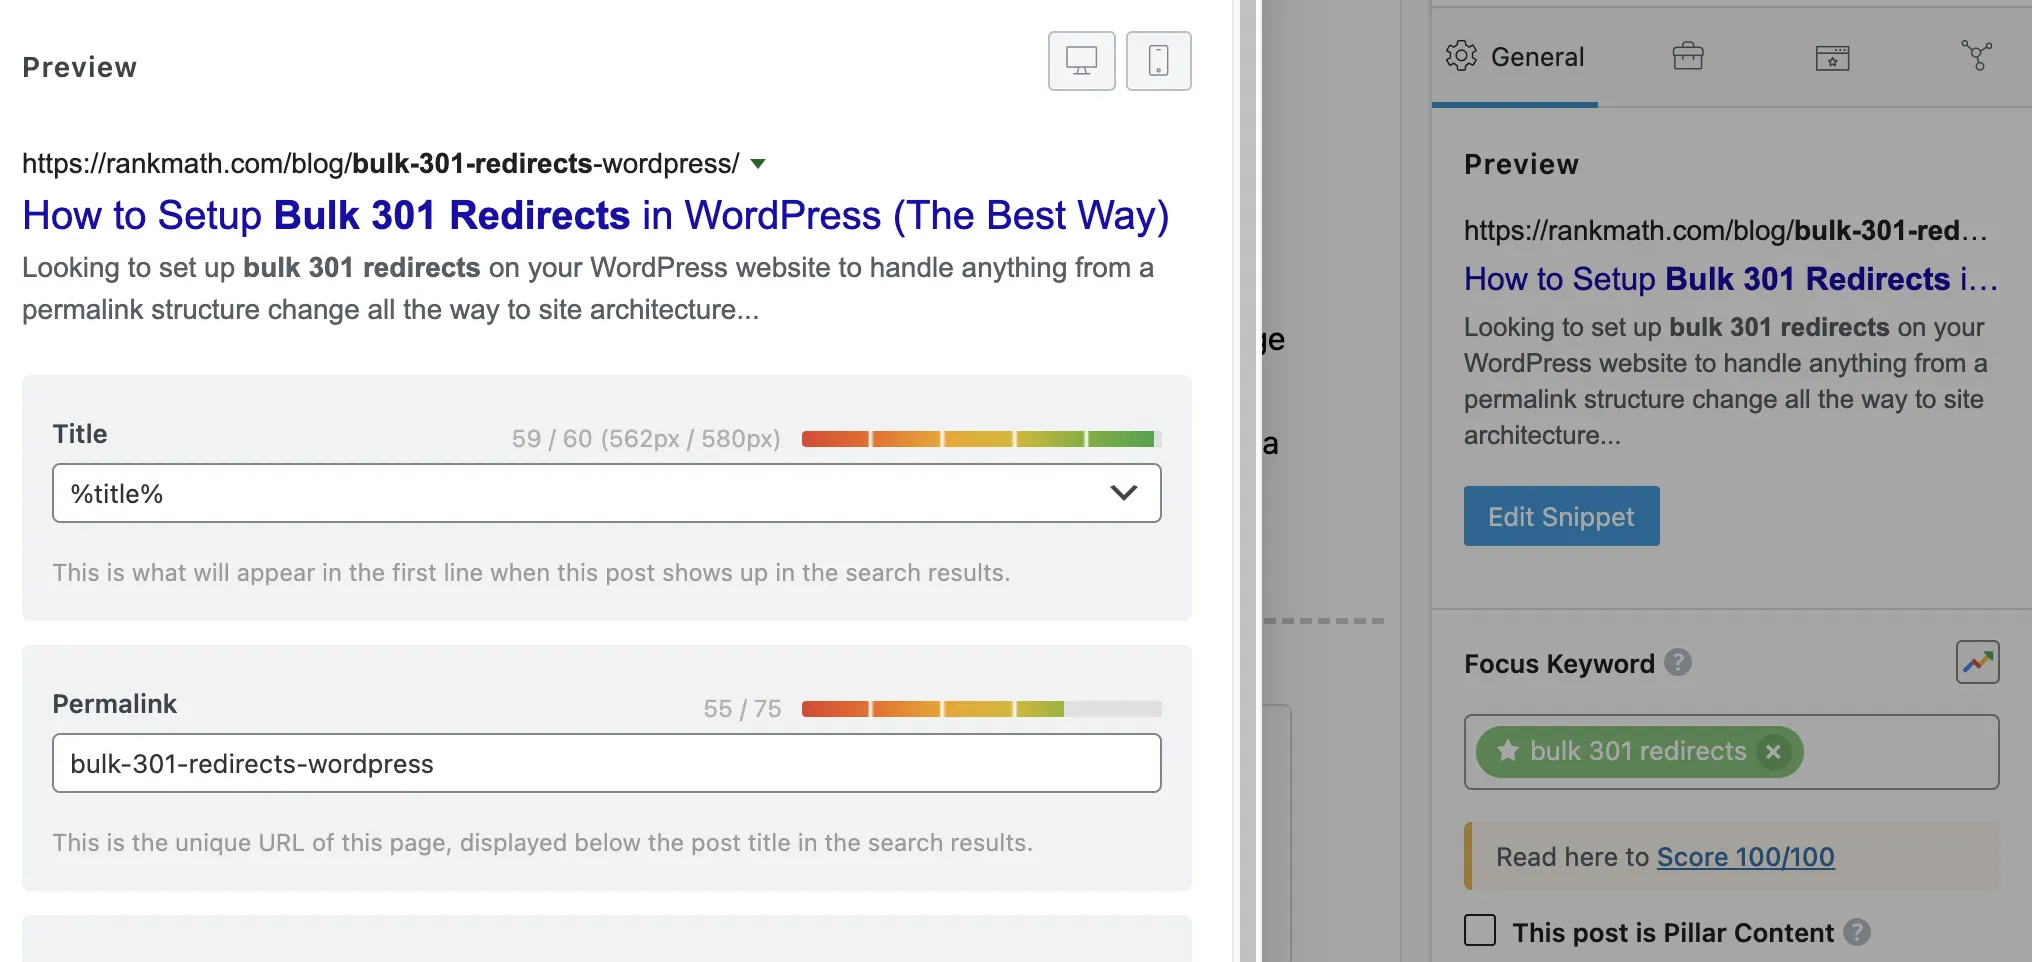Click the Edit Snippet button
This screenshot has height=962, width=2032.
pyautogui.click(x=1561, y=516)
